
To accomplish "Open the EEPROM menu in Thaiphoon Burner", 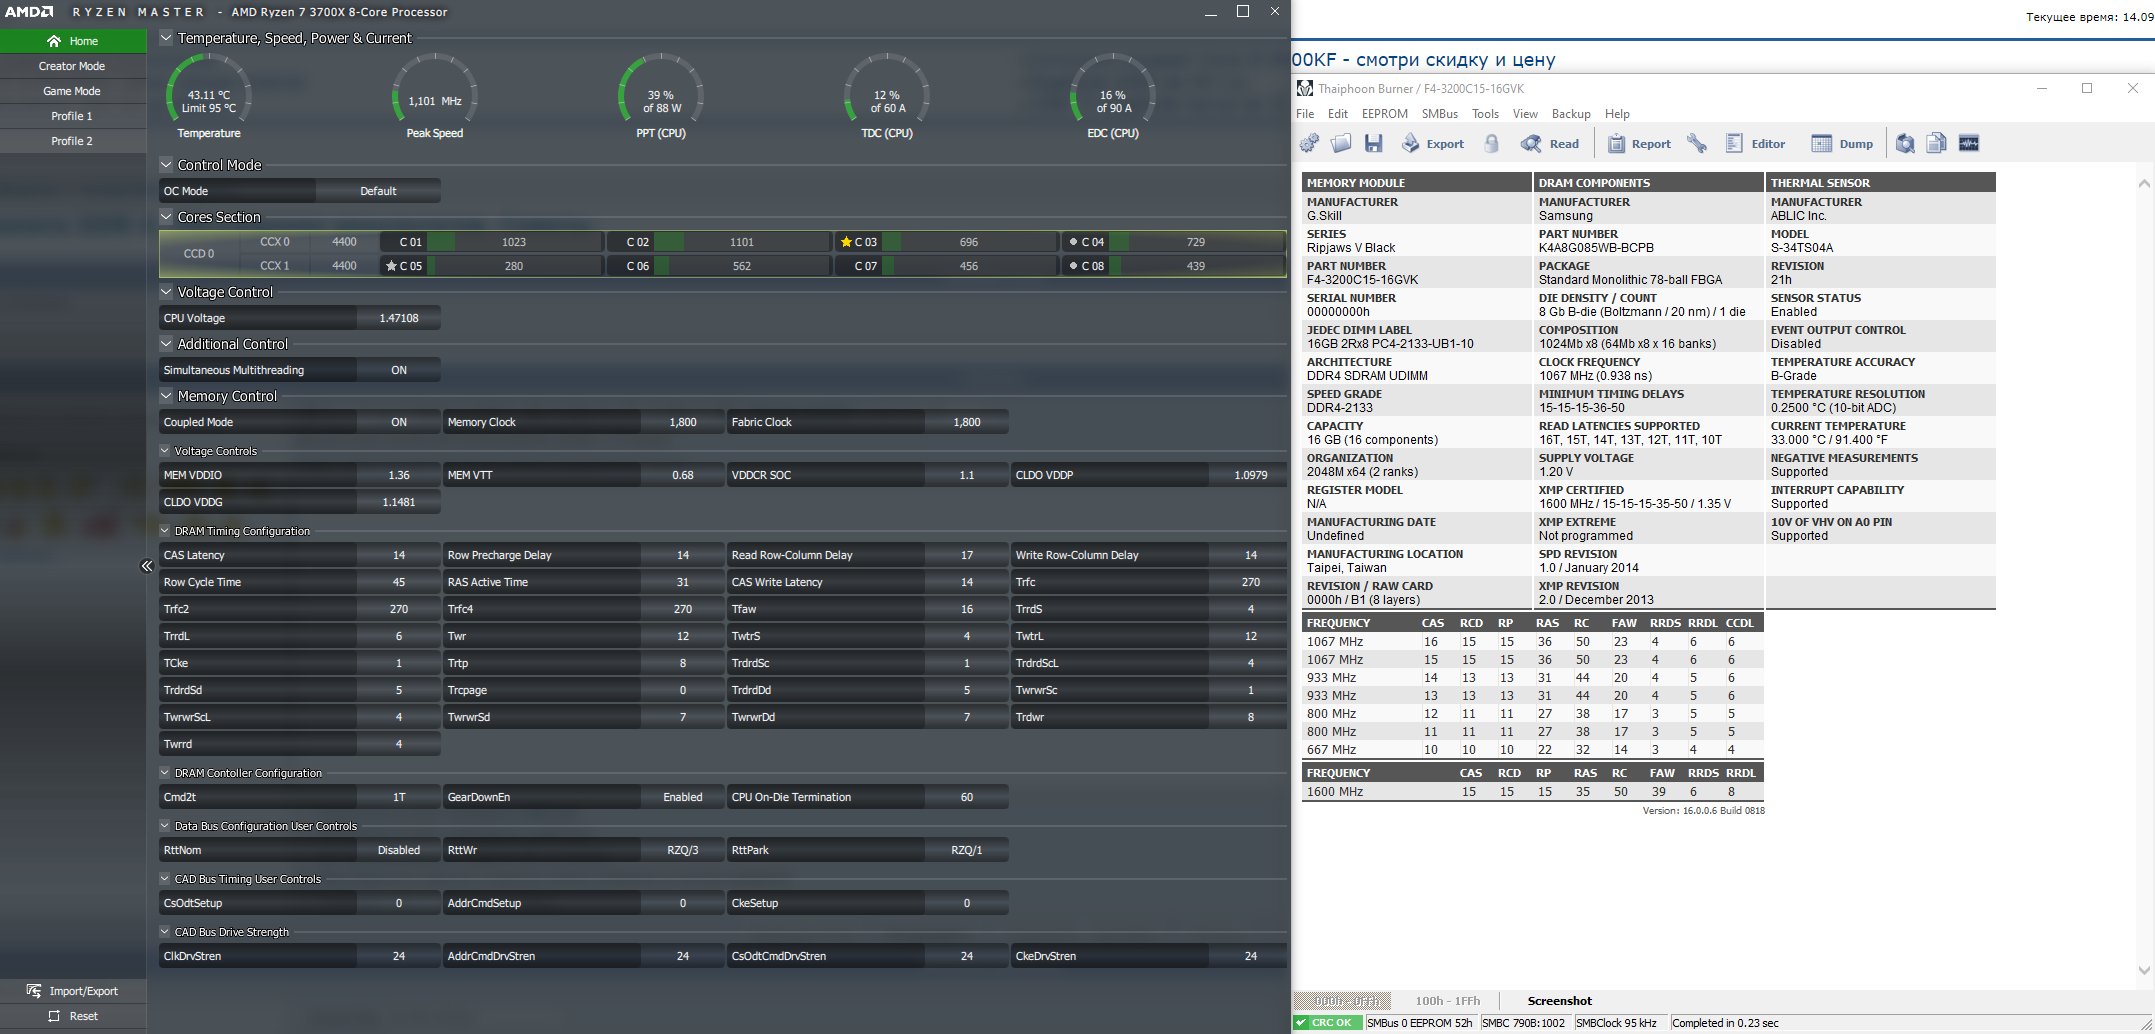I will (1384, 114).
